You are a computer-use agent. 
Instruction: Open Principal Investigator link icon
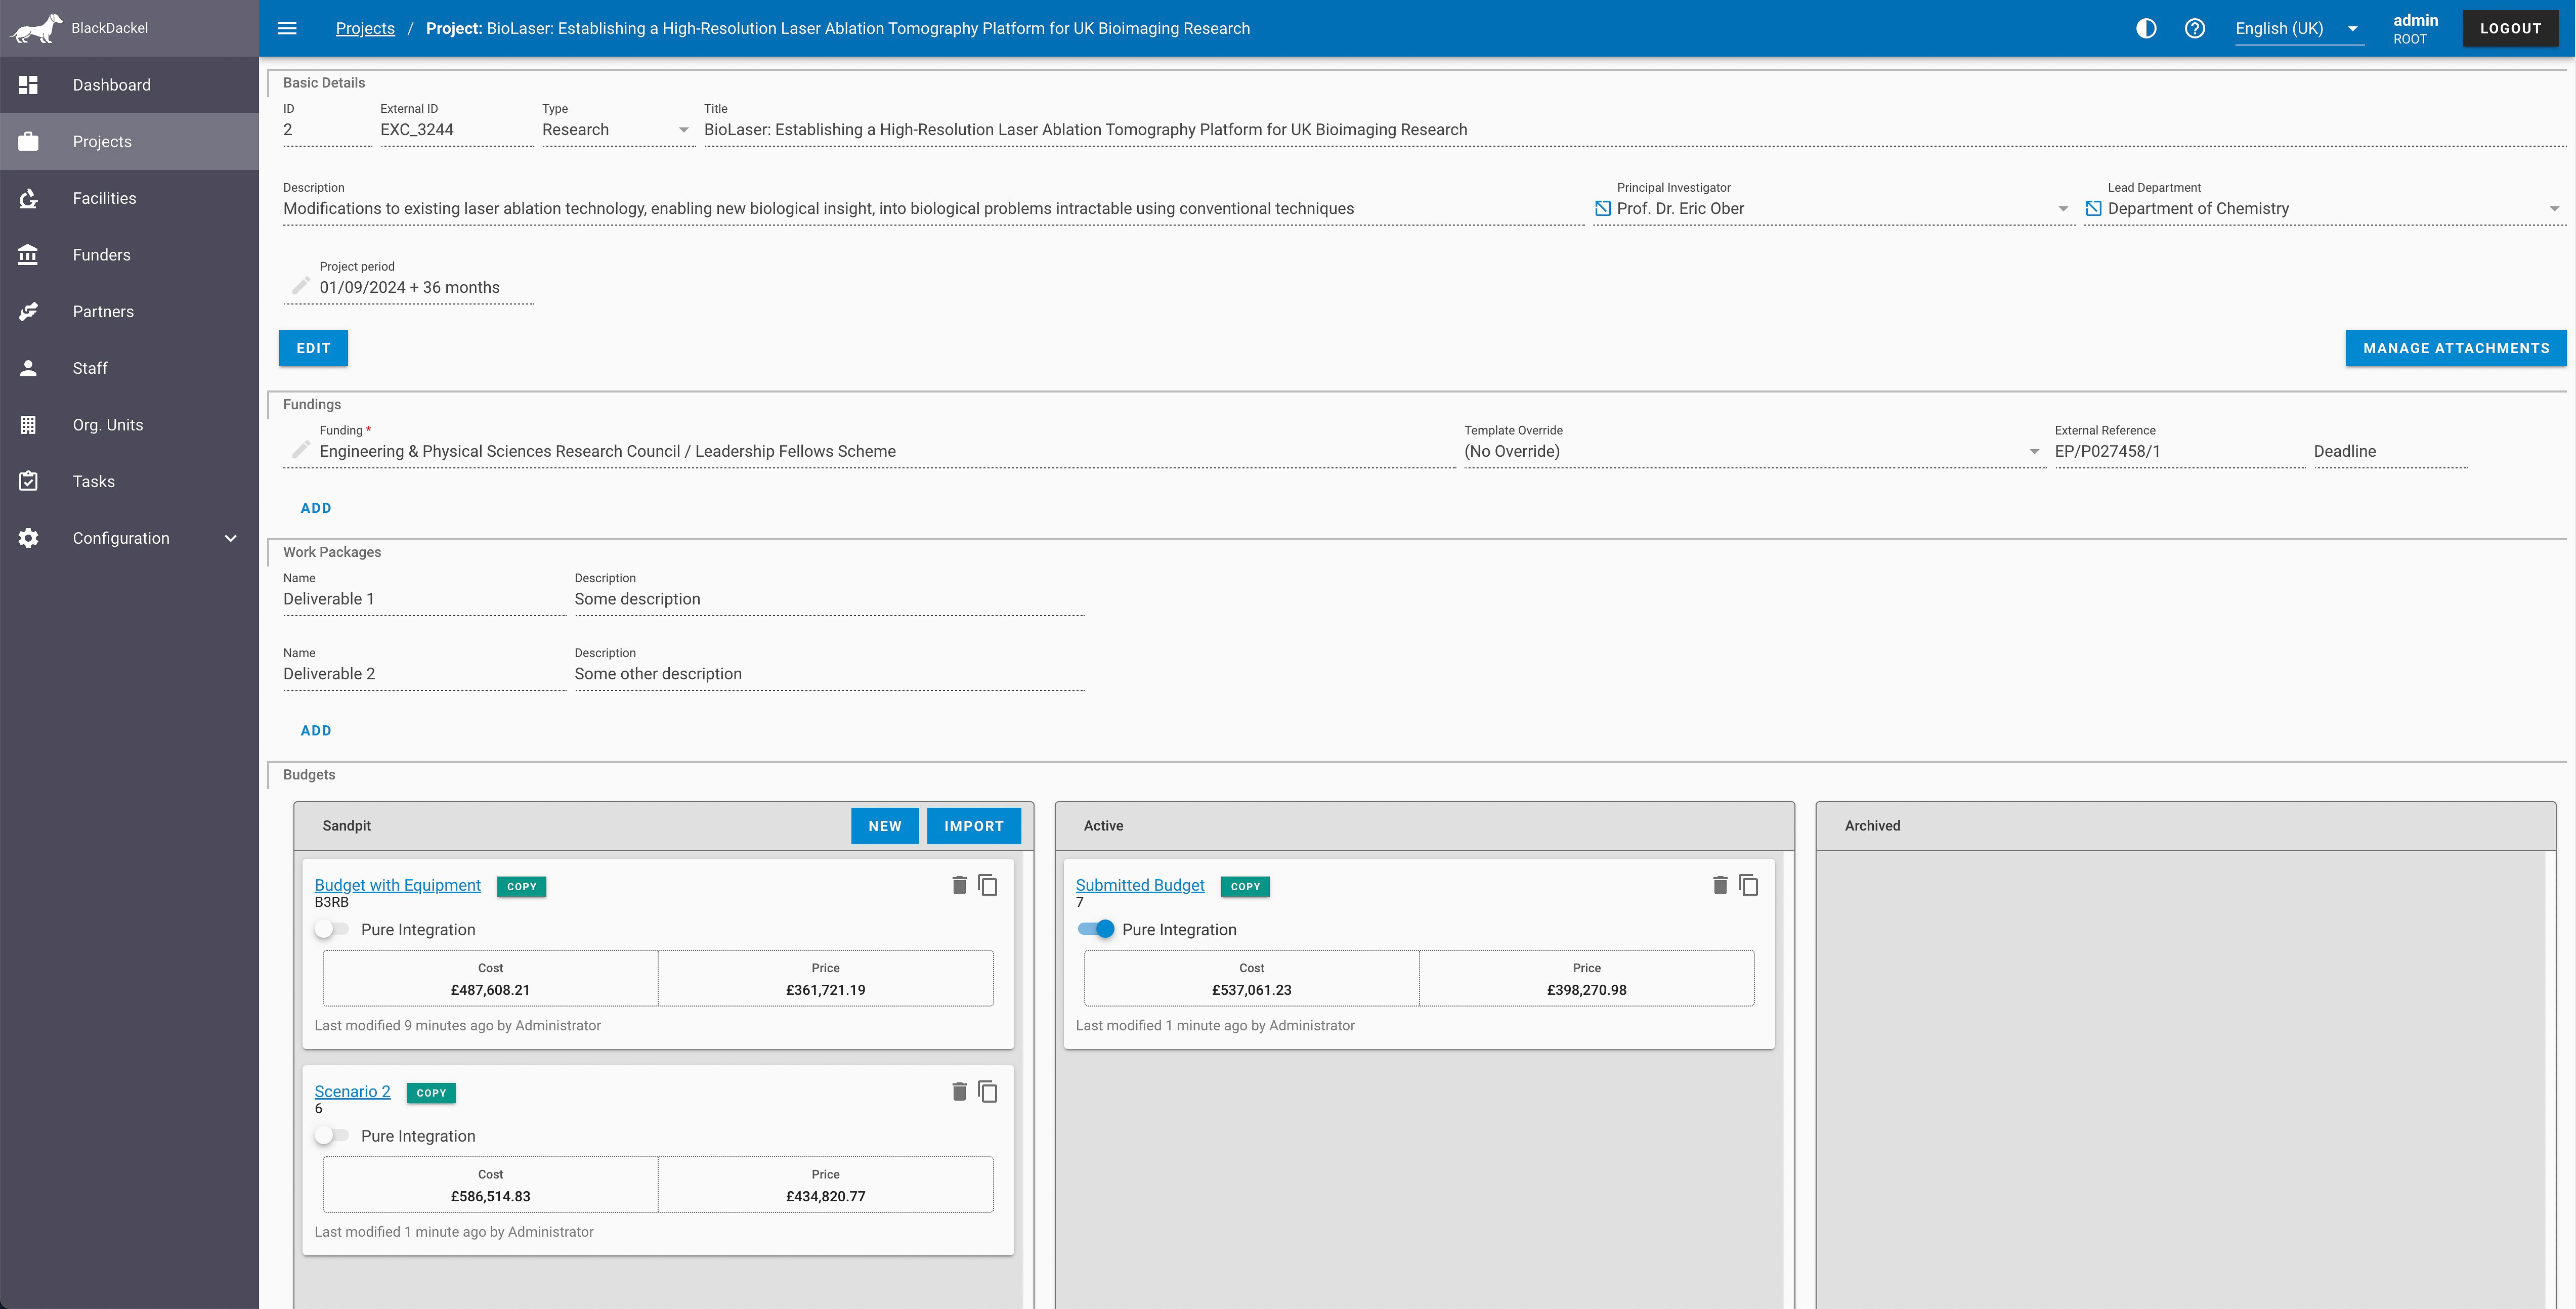coord(1603,208)
